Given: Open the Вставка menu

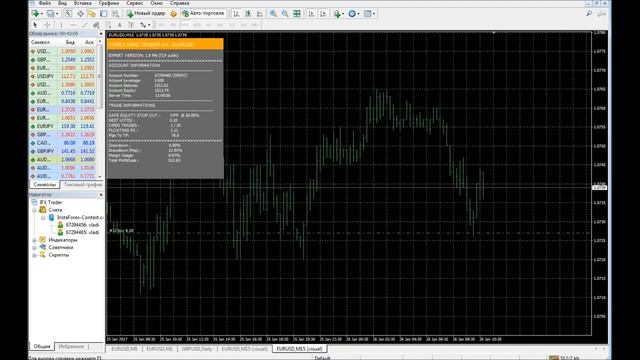Looking at the screenshot, I should click(83, 3).
